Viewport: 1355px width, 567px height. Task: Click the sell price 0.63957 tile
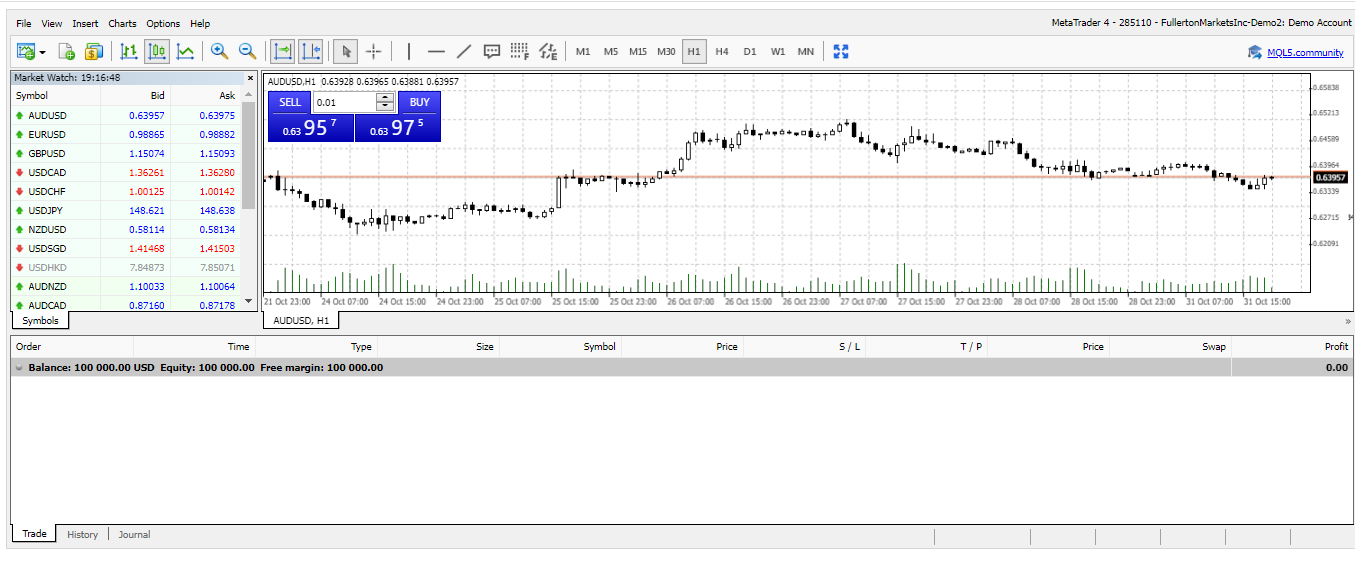[x=311, y=128]
